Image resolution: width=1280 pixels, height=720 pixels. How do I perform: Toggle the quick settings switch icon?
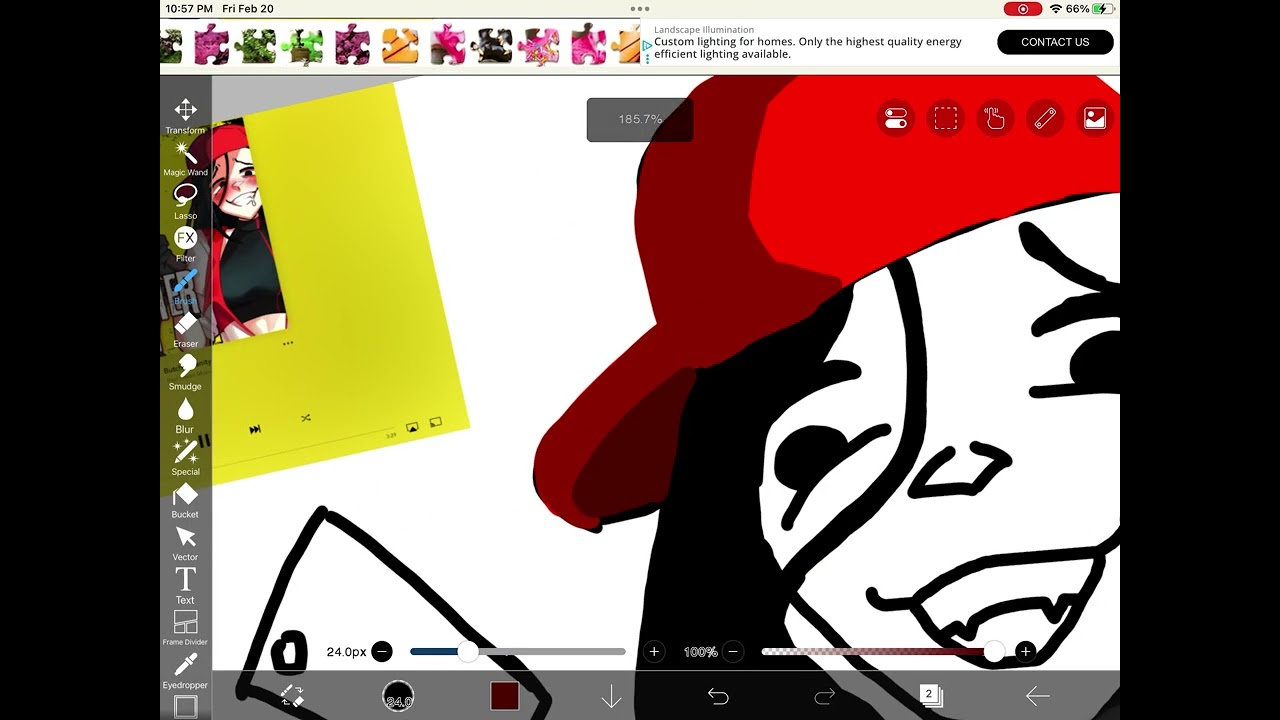pos(895,119)
